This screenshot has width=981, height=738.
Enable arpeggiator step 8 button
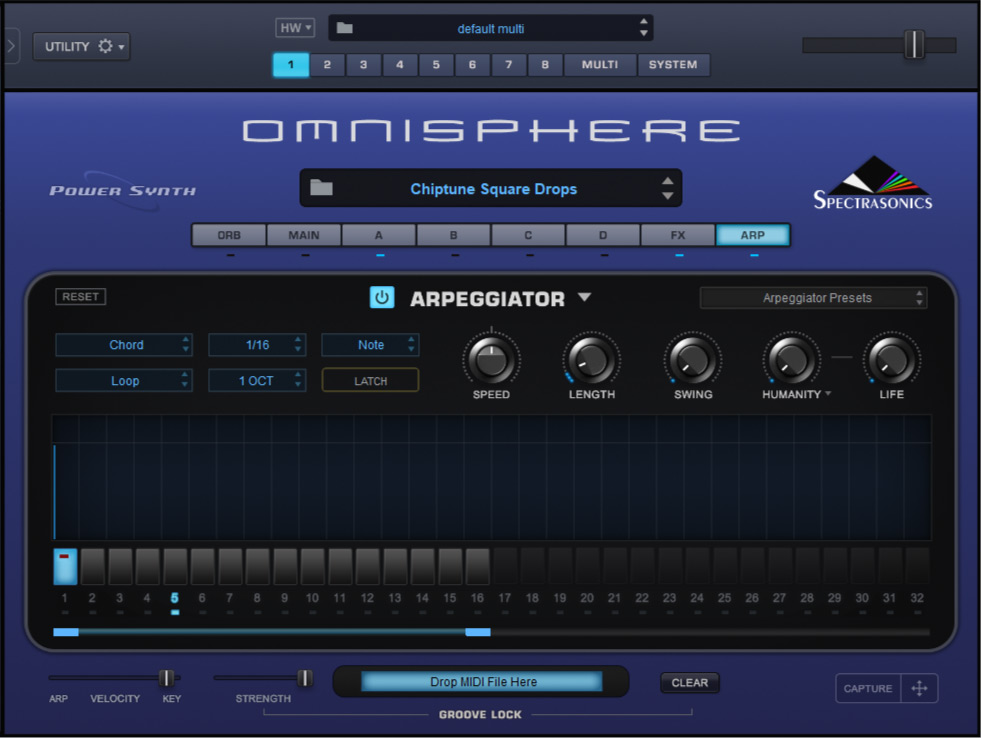(x=257, y=566)
